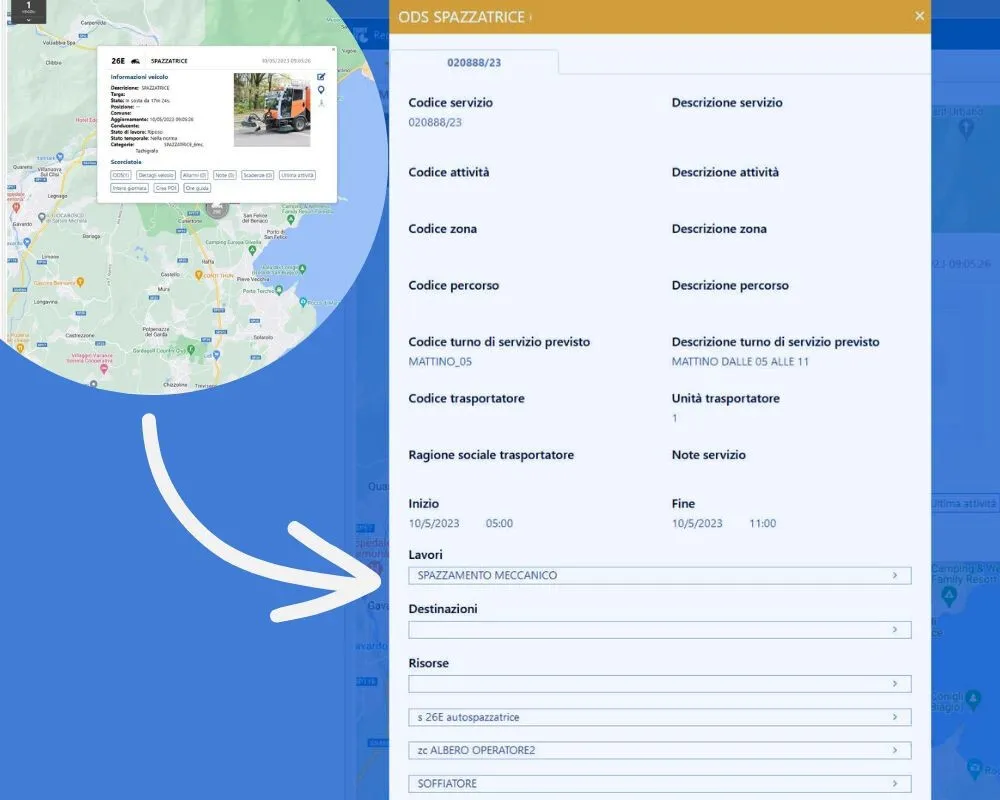Image resolution: width=1000 pixels, height=800 pixels.
Task: Open the Scadenze (0) shortcut
Action: (x=257, y=175)
